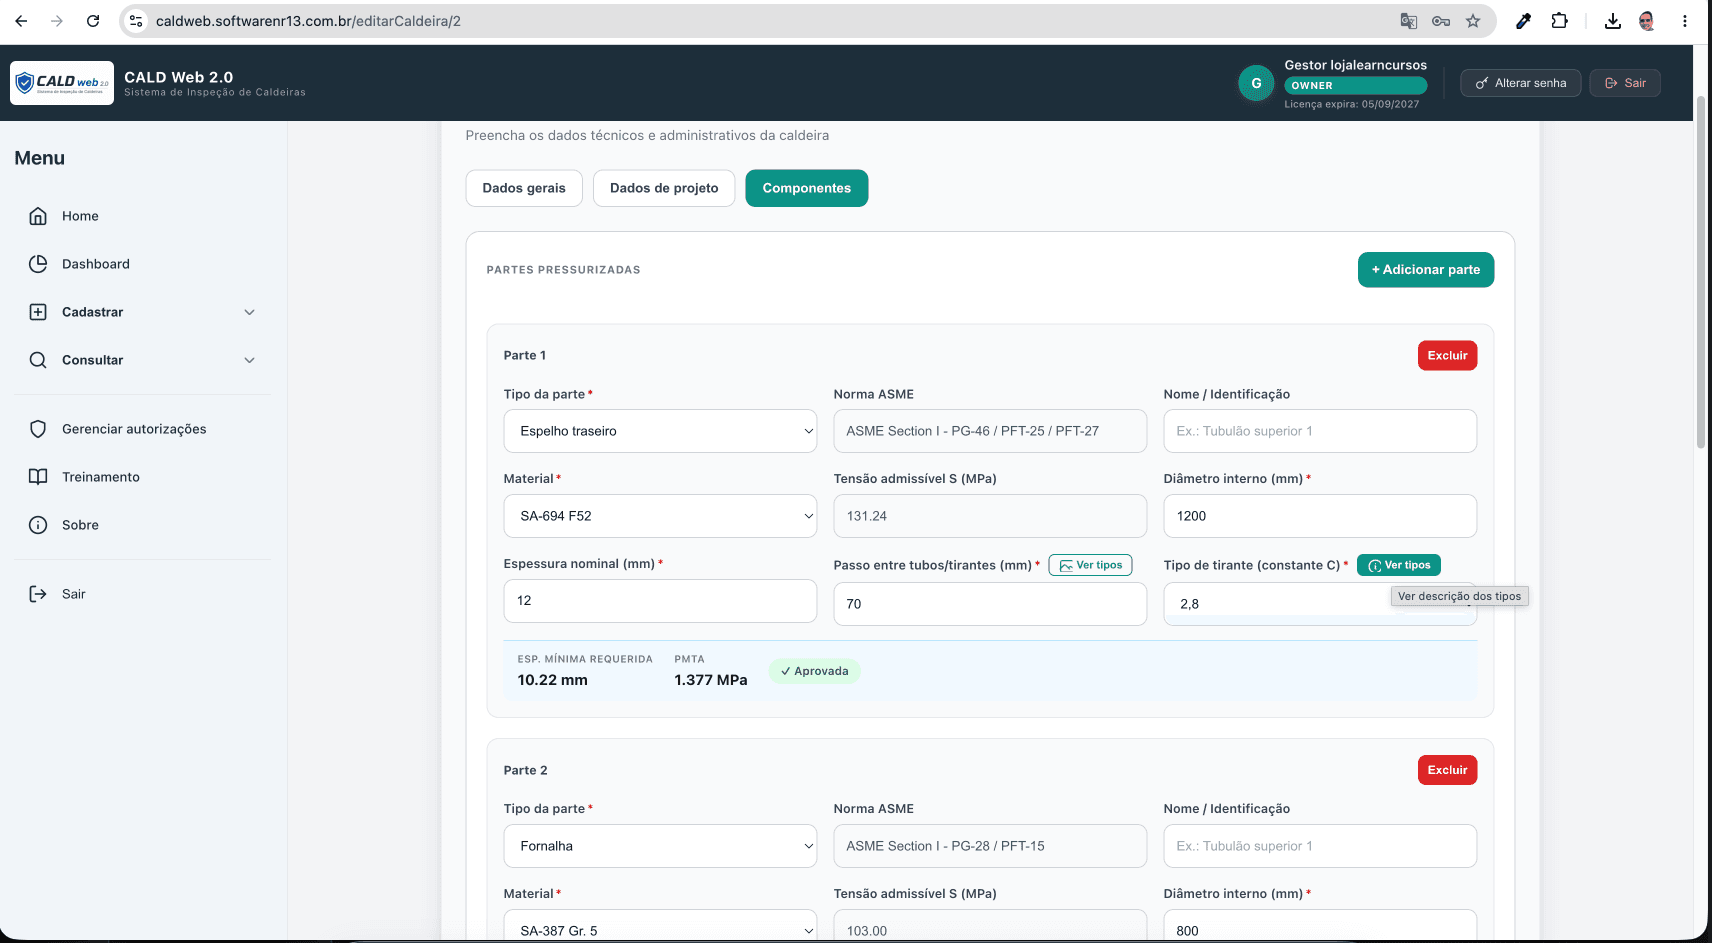Click the Adicionar parte button
This screenshot has height=943, width=1712.
pos(1426,270)
